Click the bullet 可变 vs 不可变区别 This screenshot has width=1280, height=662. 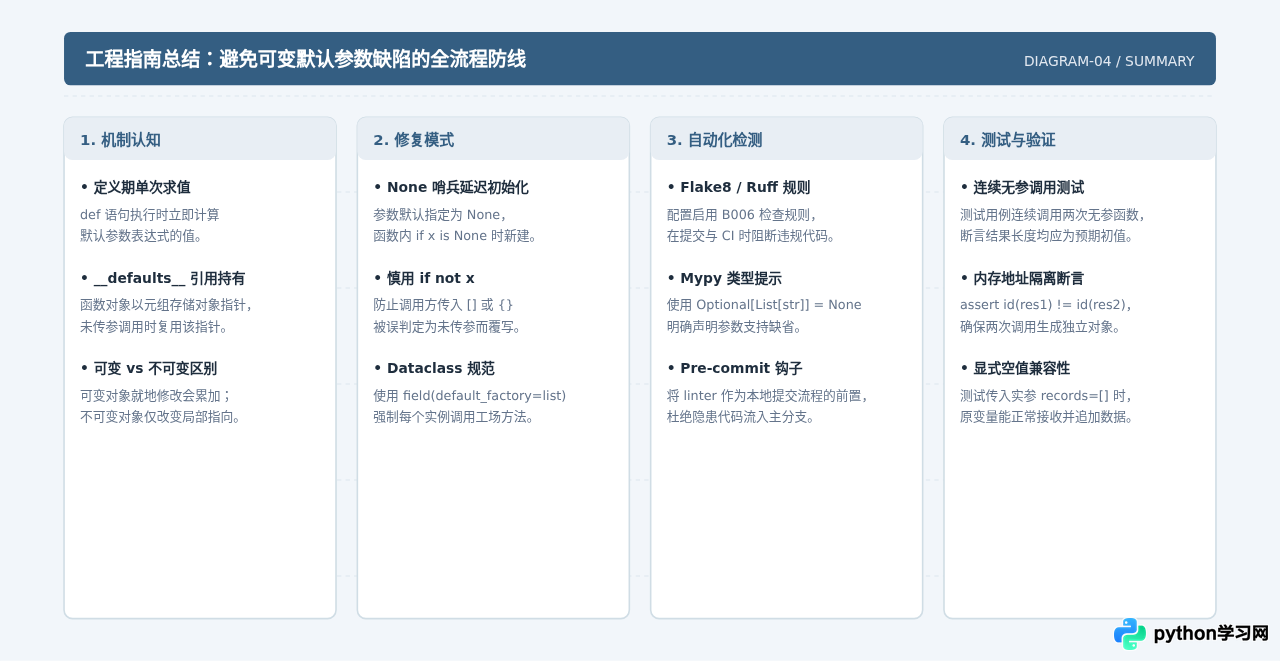148,368
